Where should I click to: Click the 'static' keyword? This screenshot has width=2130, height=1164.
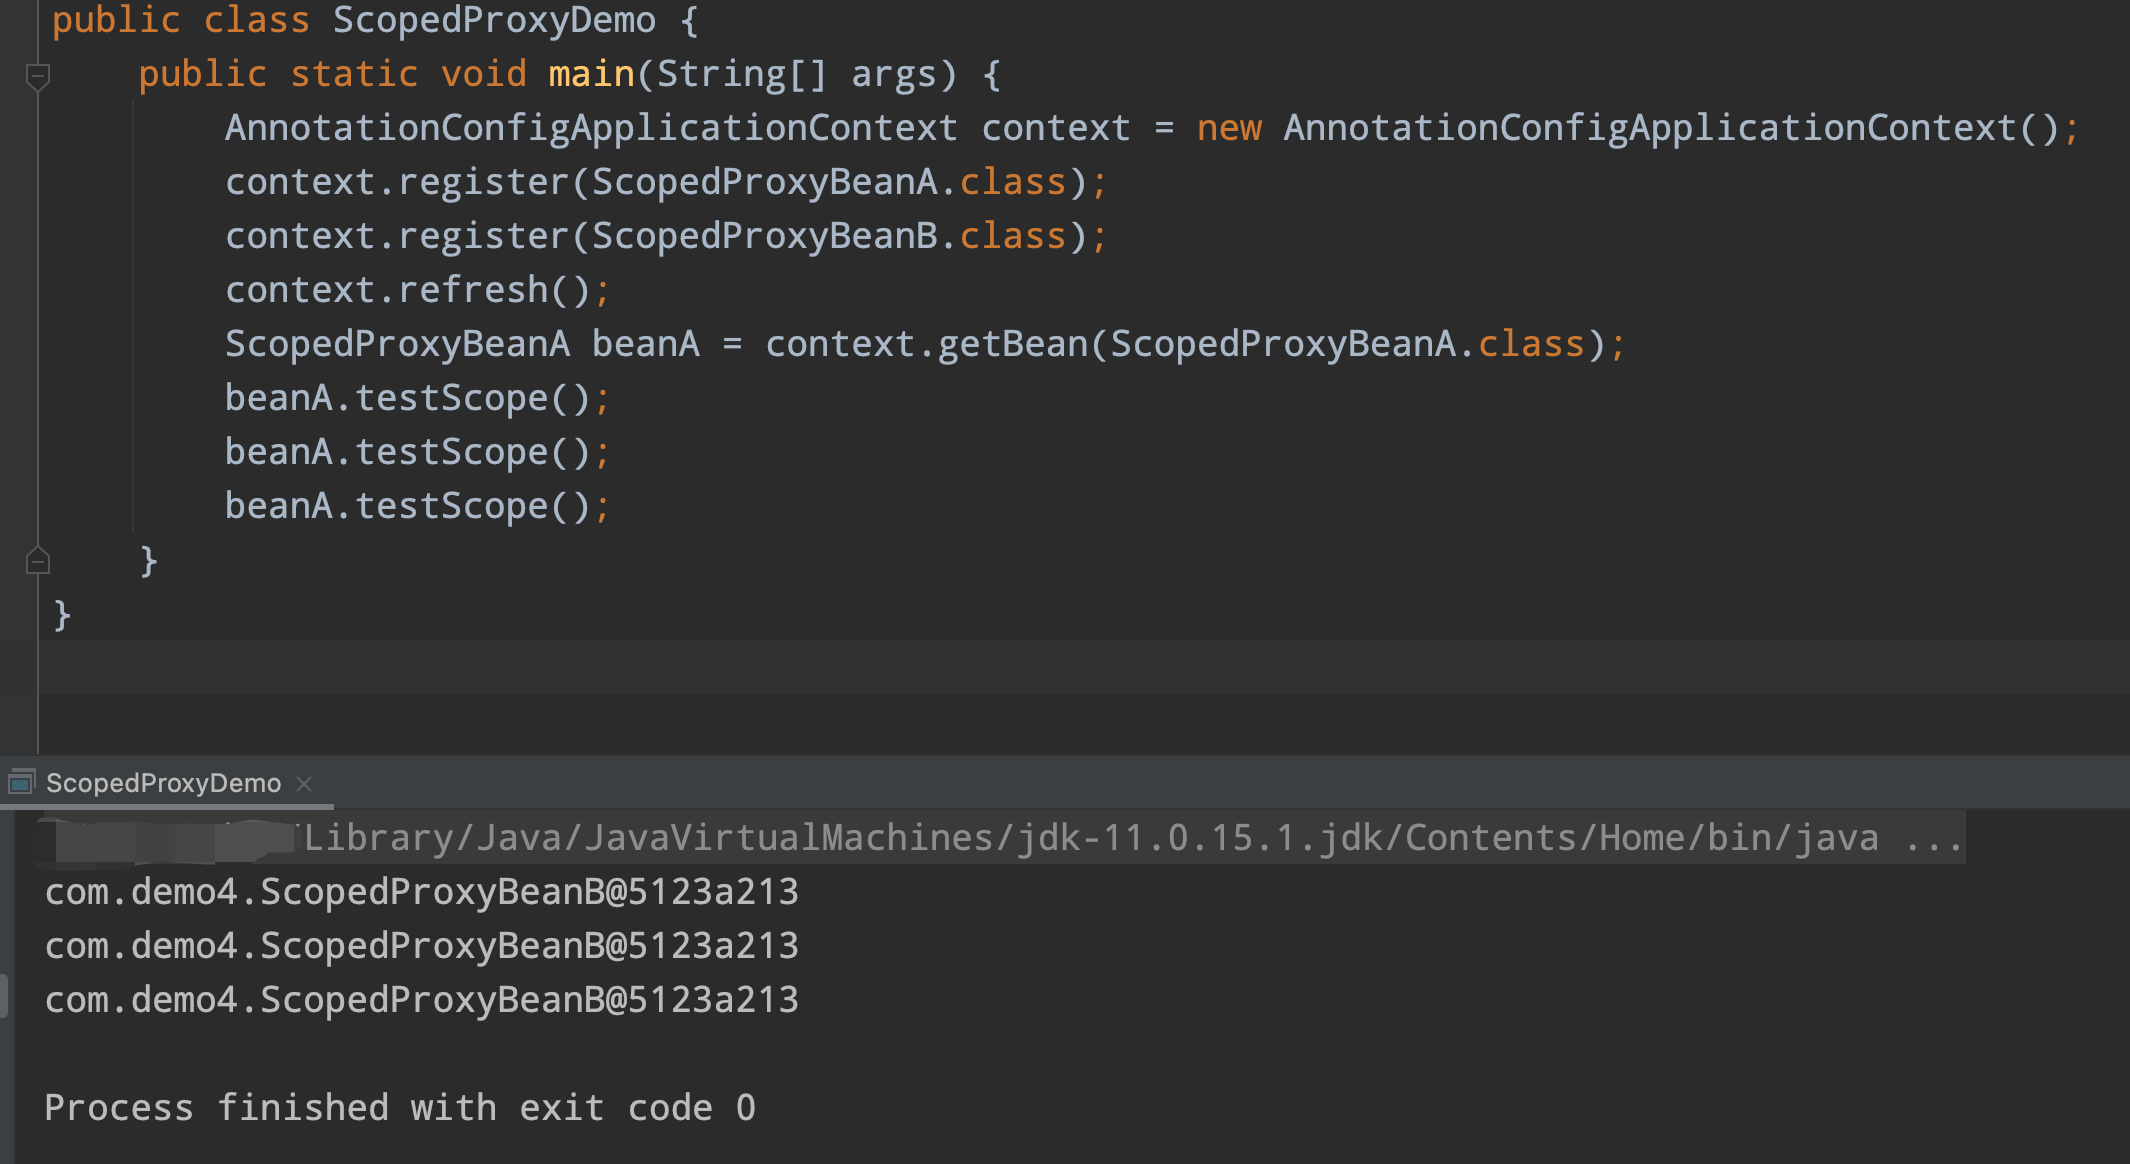pos(354,74)
